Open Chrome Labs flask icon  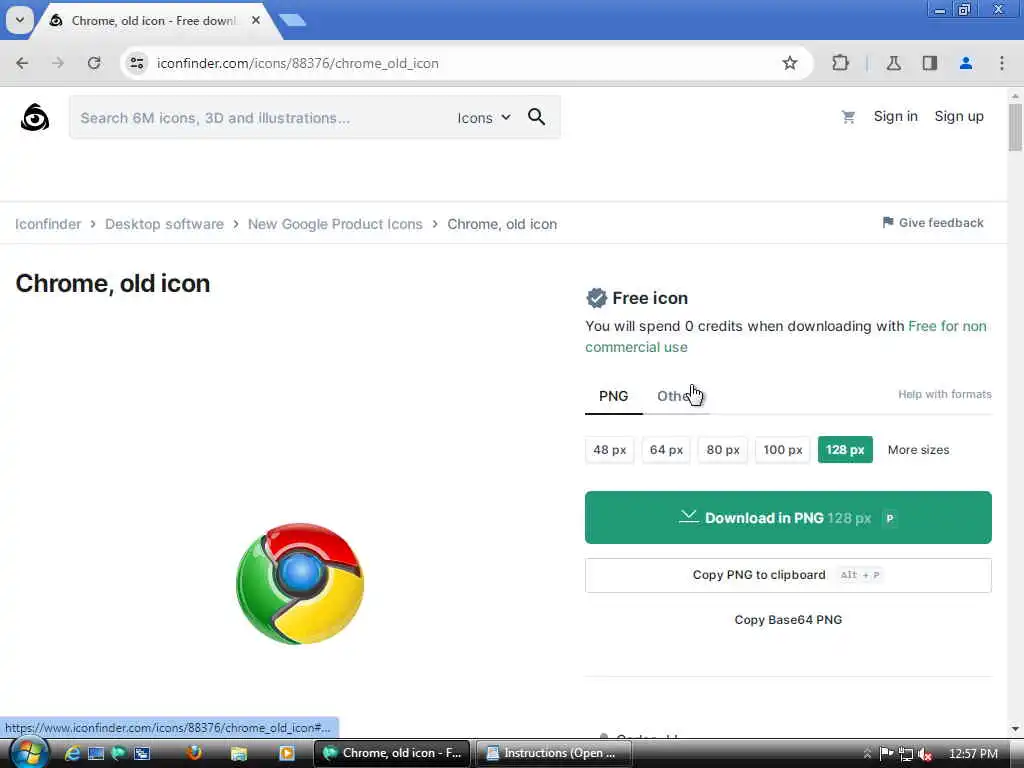tap(893, 63)
